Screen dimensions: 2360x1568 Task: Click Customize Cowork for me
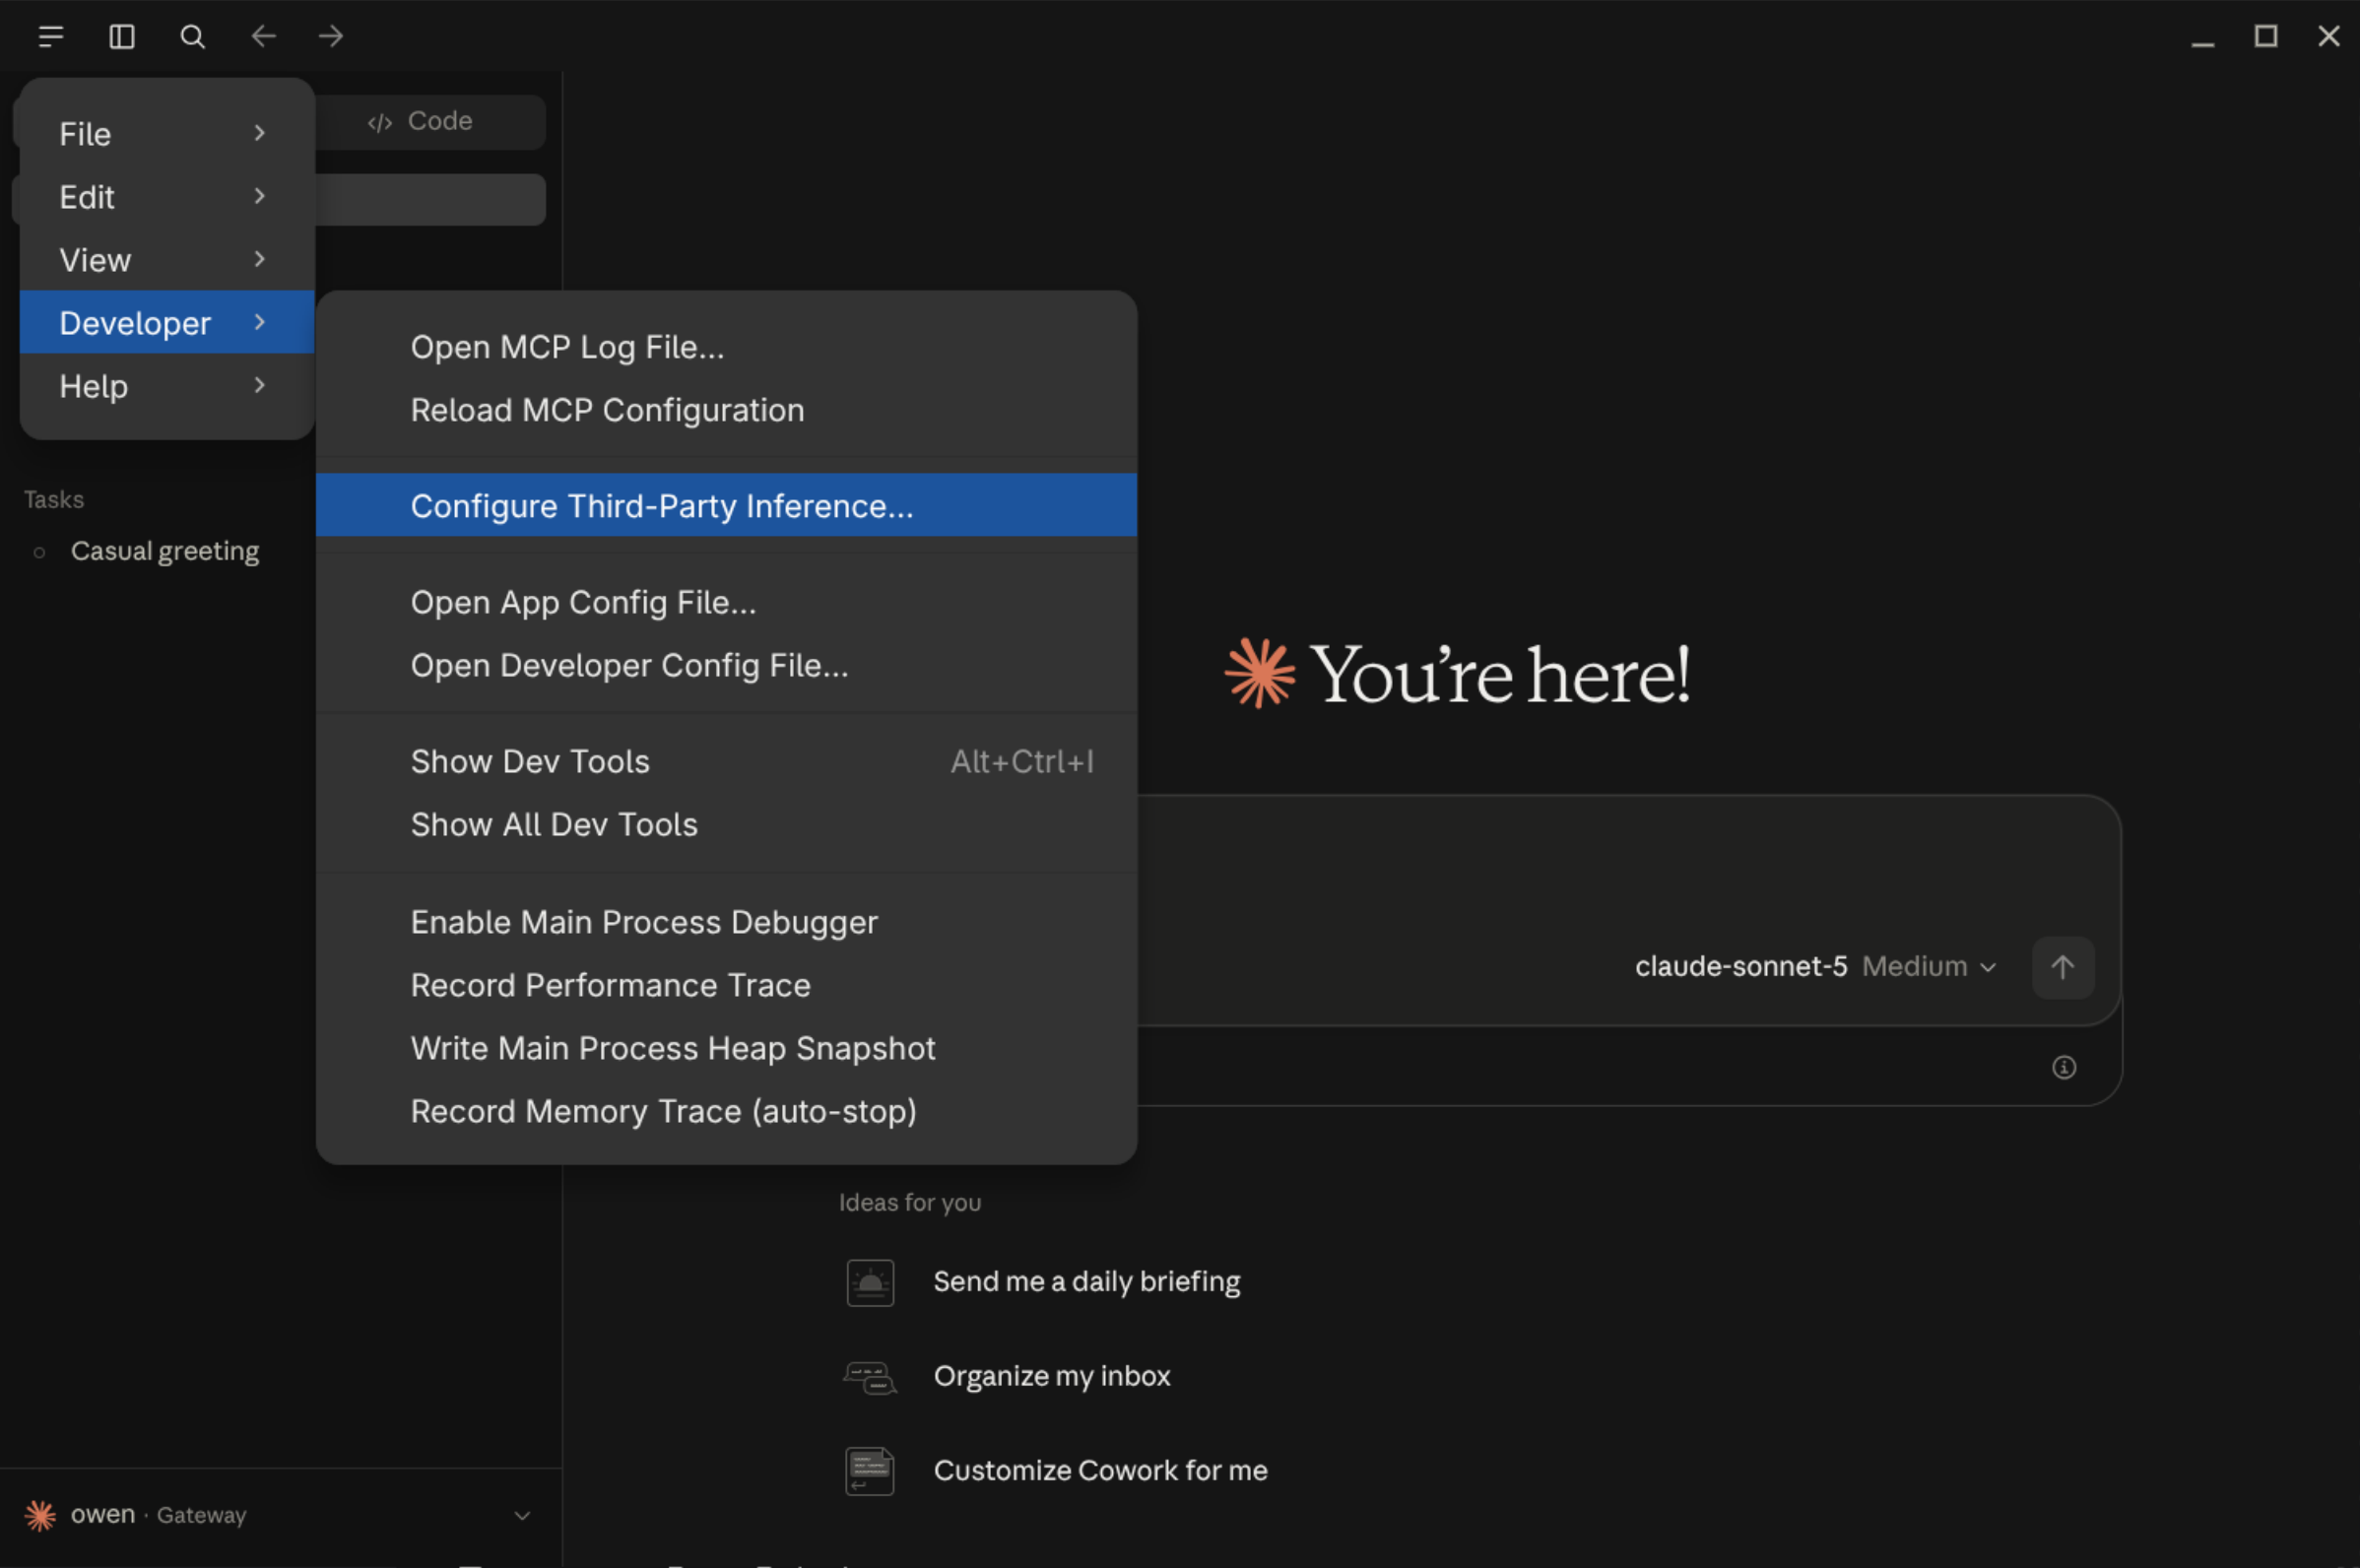click(x=1101, y=1471)
